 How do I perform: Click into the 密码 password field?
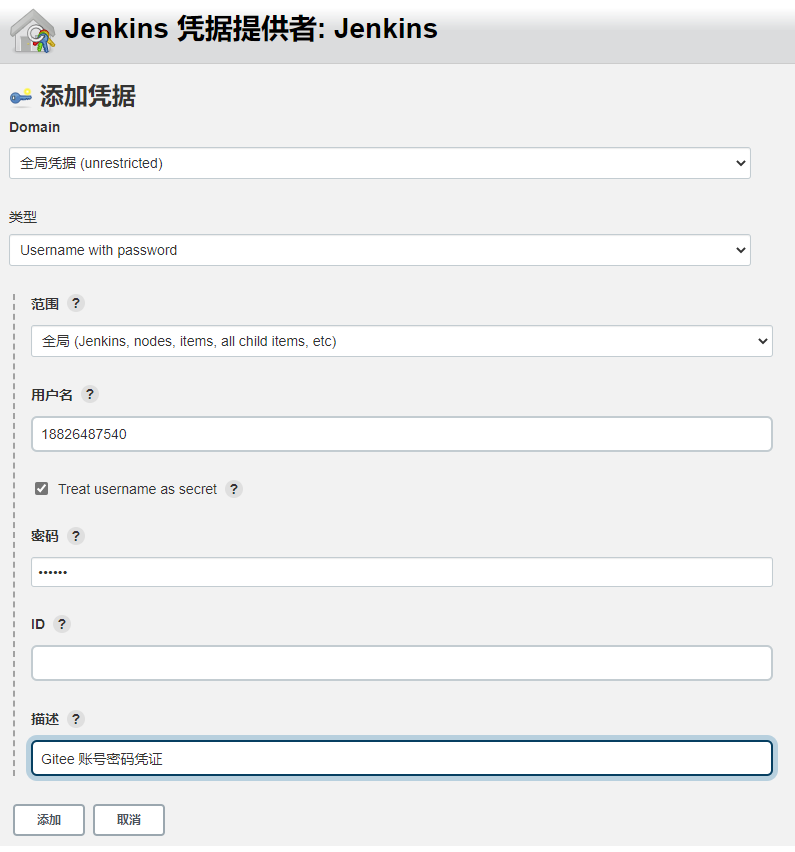pos(401,572)
